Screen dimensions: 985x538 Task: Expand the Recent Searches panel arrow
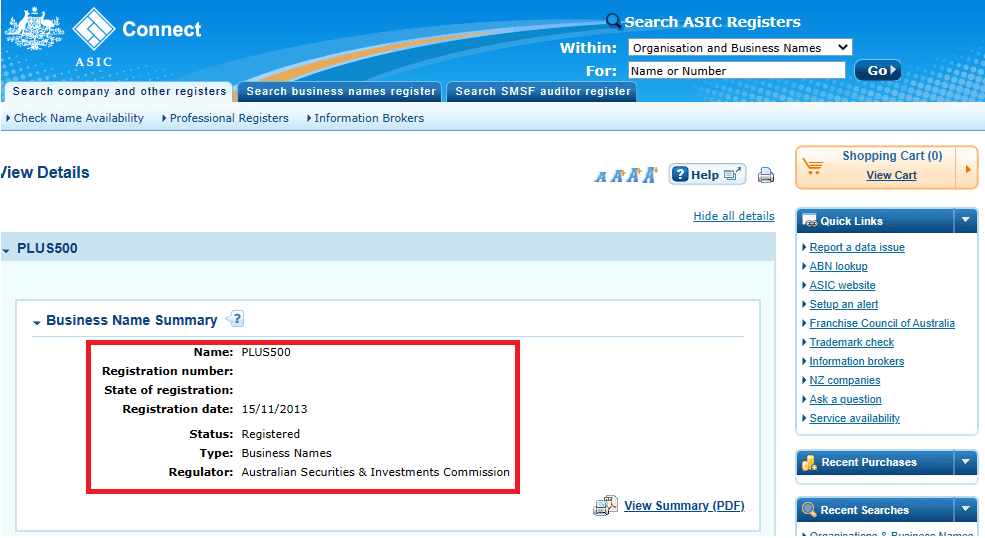click(966, 510)
